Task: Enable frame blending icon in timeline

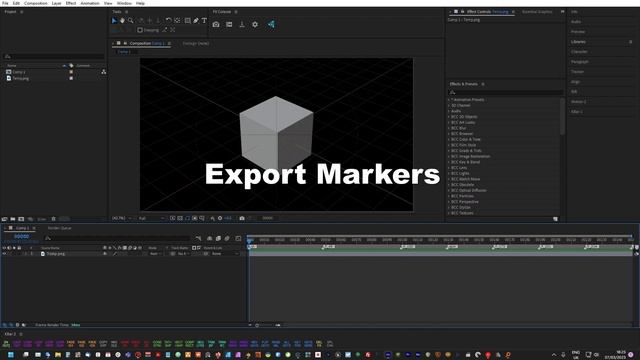Action: click(x=218, y=238)
